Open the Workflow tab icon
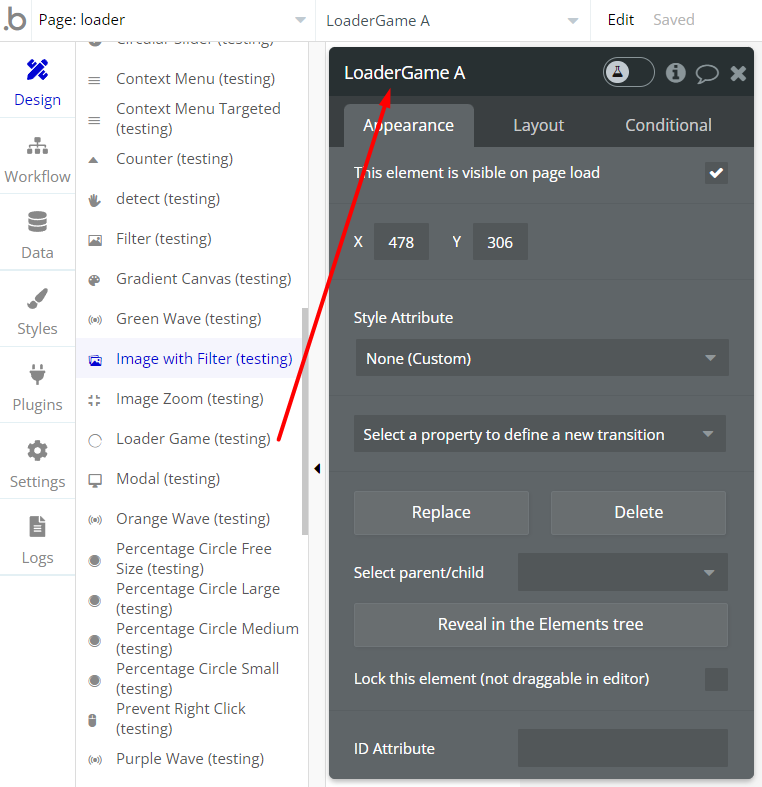The image size is (762, 787). click(37, 146)
